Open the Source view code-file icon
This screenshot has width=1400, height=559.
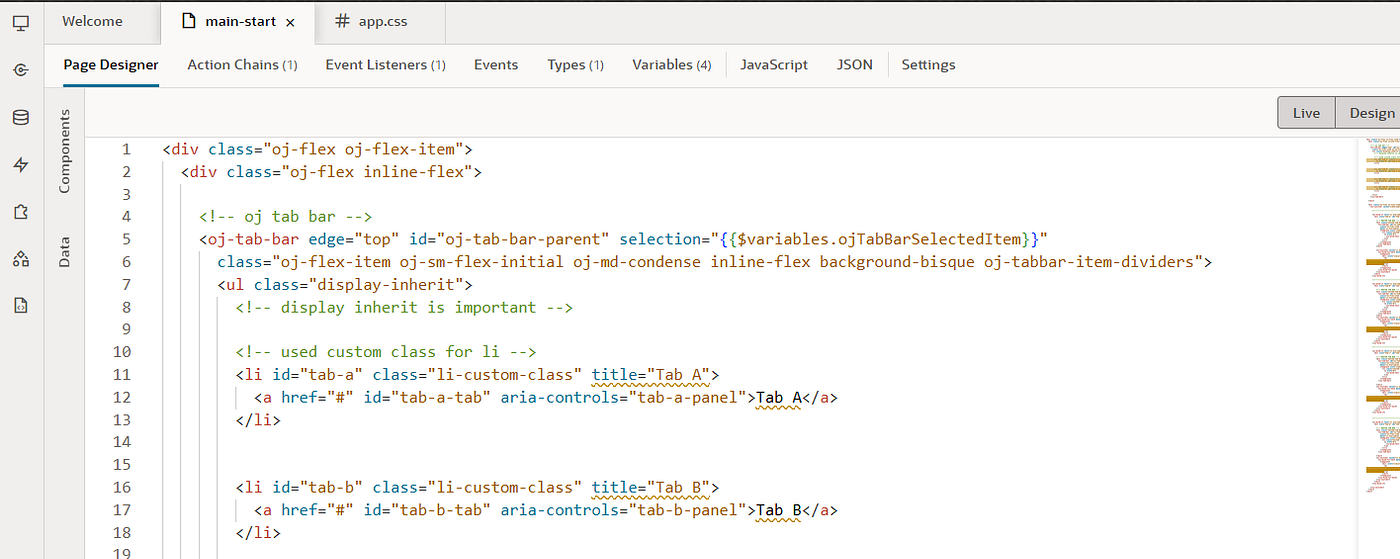point(21,306)
